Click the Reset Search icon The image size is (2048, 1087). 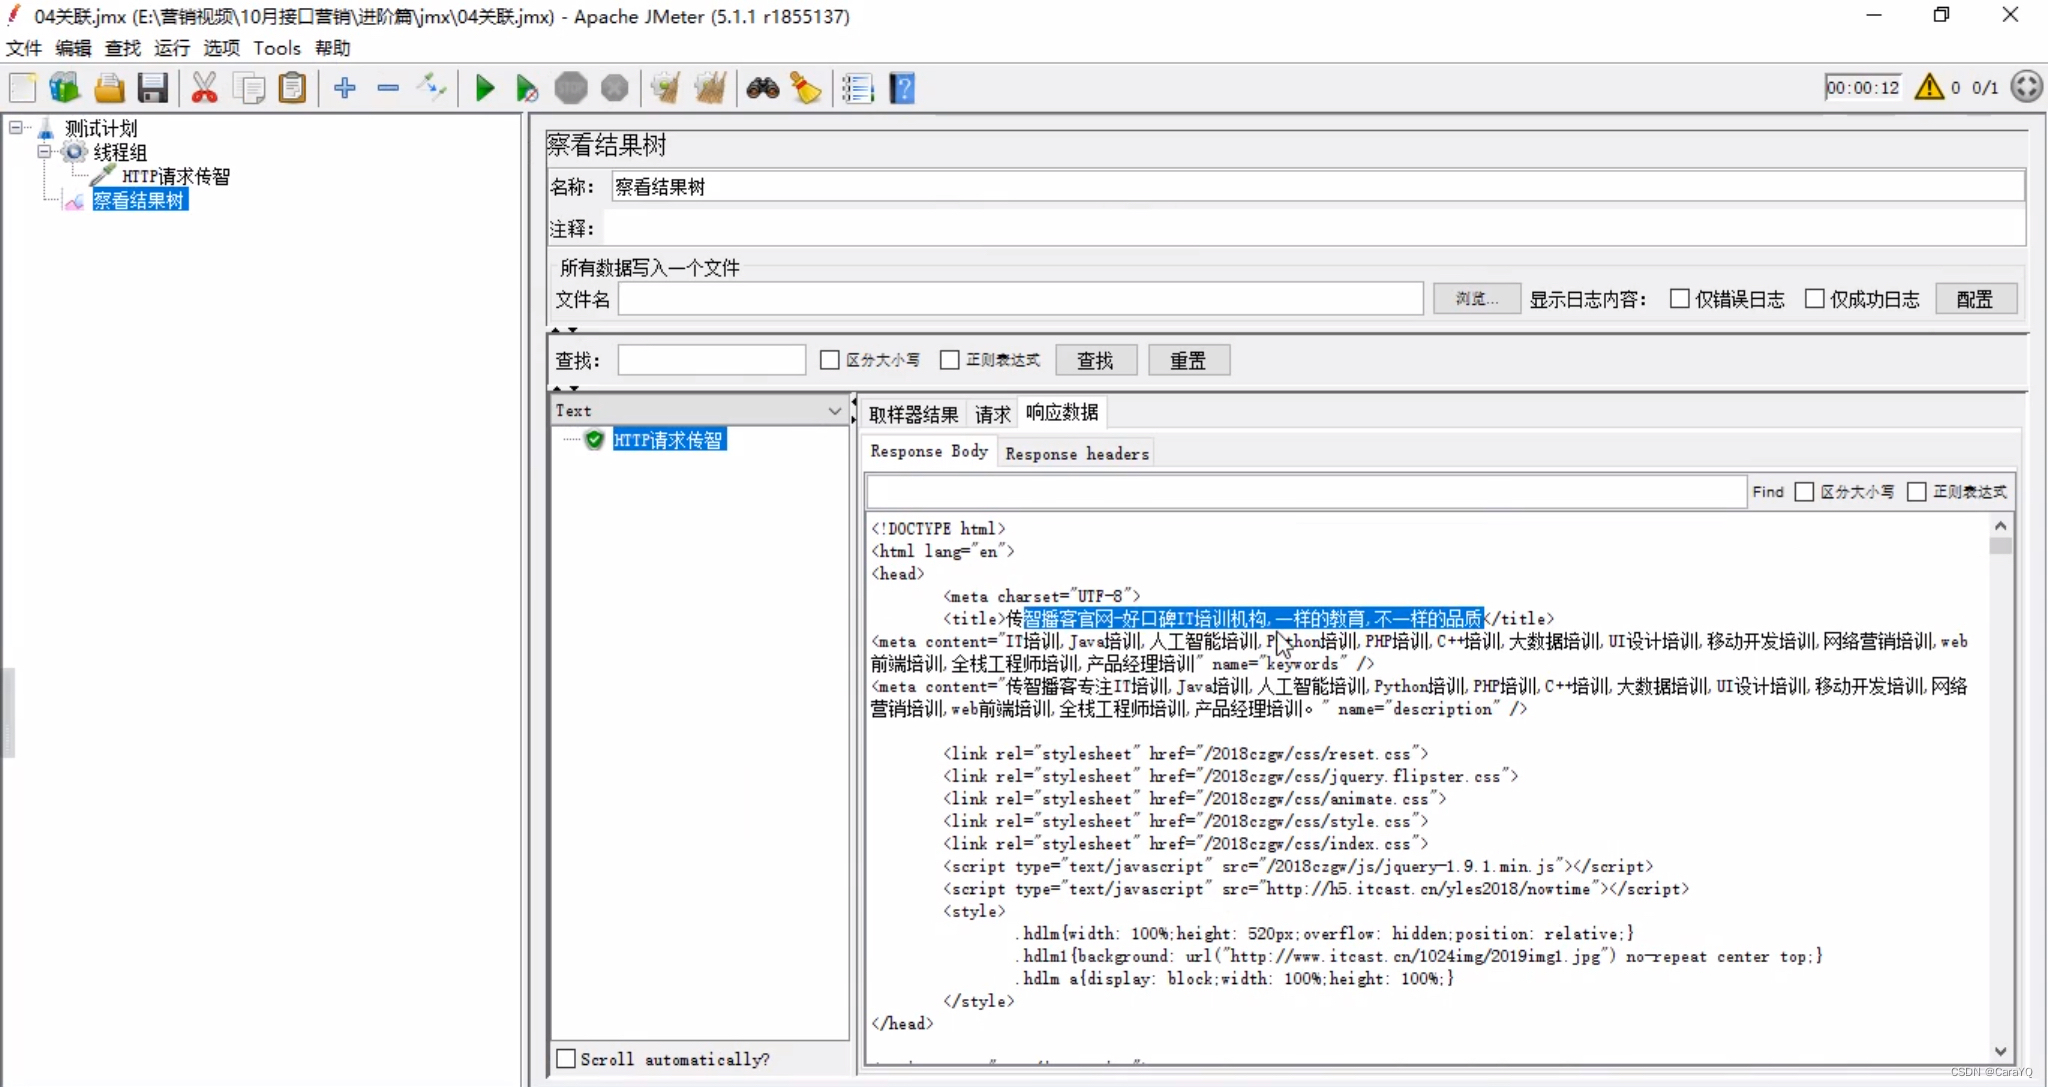(x=806, y=88)
